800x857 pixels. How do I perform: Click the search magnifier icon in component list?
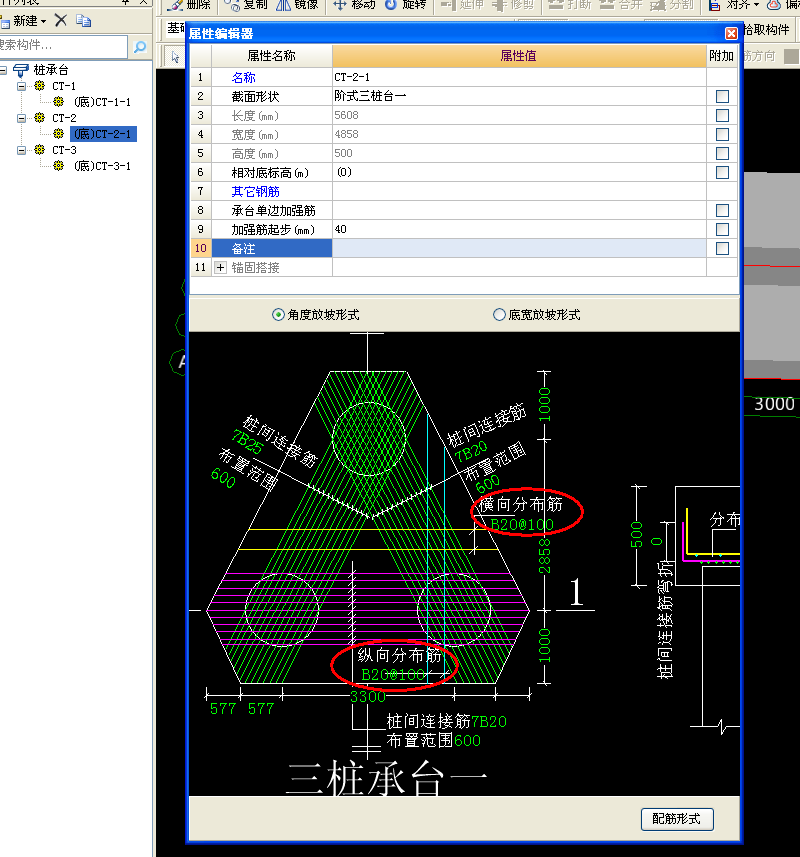[140, 46]
